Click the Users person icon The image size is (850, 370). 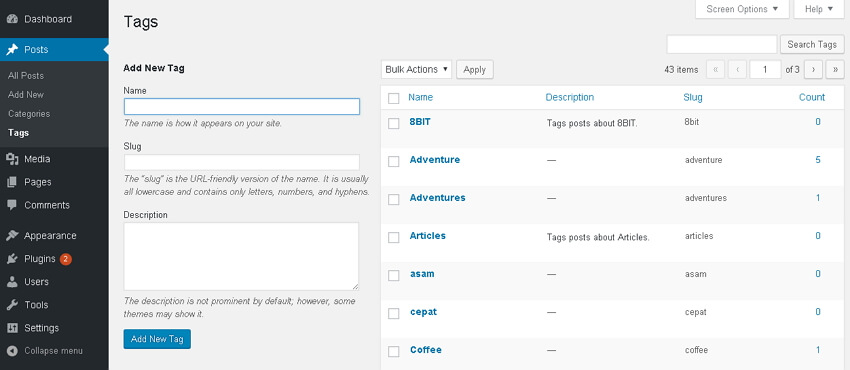click(12, 282)
